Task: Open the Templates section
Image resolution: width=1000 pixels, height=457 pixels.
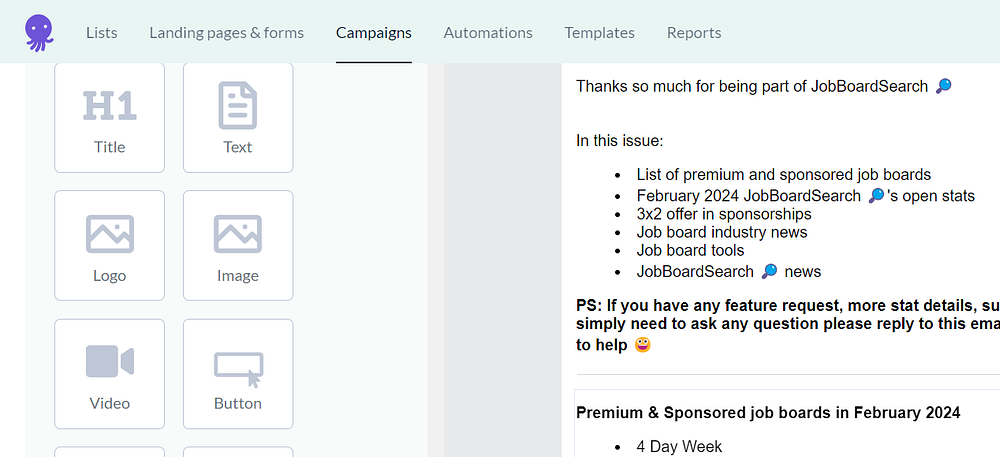Action: click(x=599, y=32)
